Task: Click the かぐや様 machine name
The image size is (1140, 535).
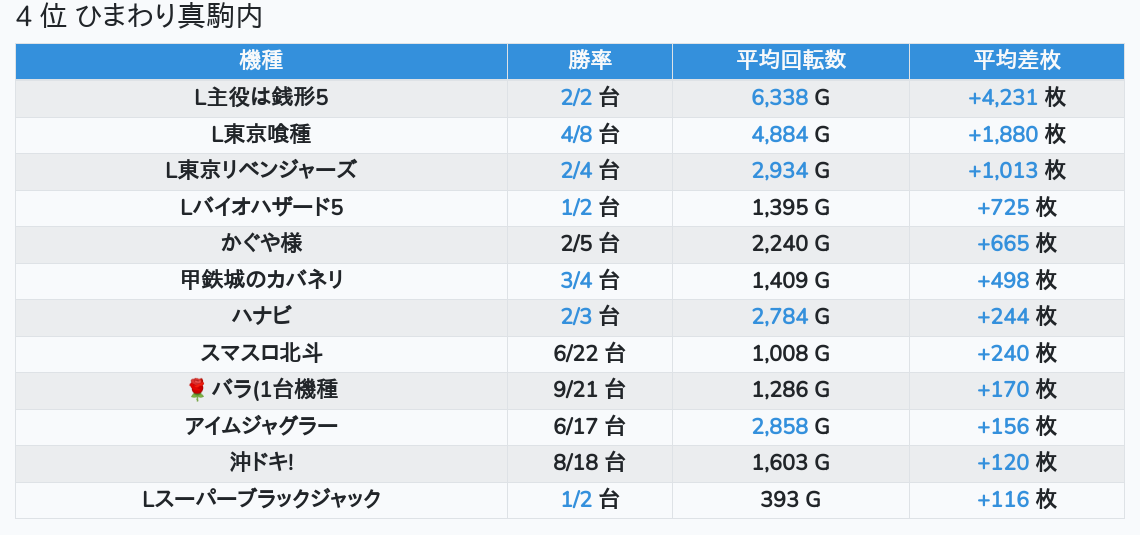Action: (x=261, y=244)
